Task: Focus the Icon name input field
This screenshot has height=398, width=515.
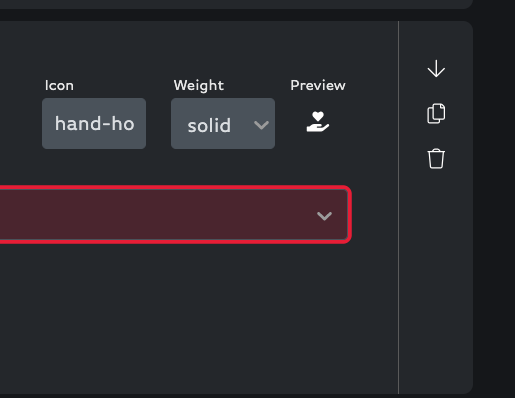Action: pyautogui.click(x=94, y=124)
